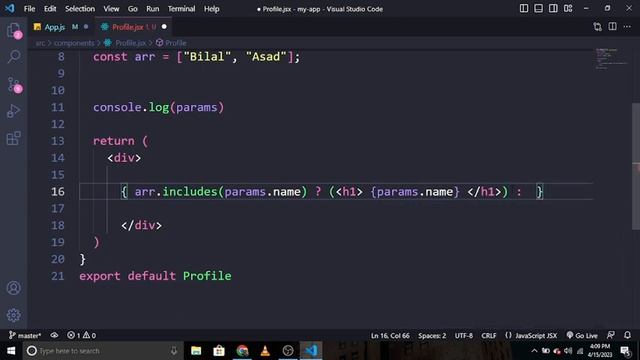Click 'export default Profile' line
Viewport: 640px width, 360px height.
pos(155,276)
